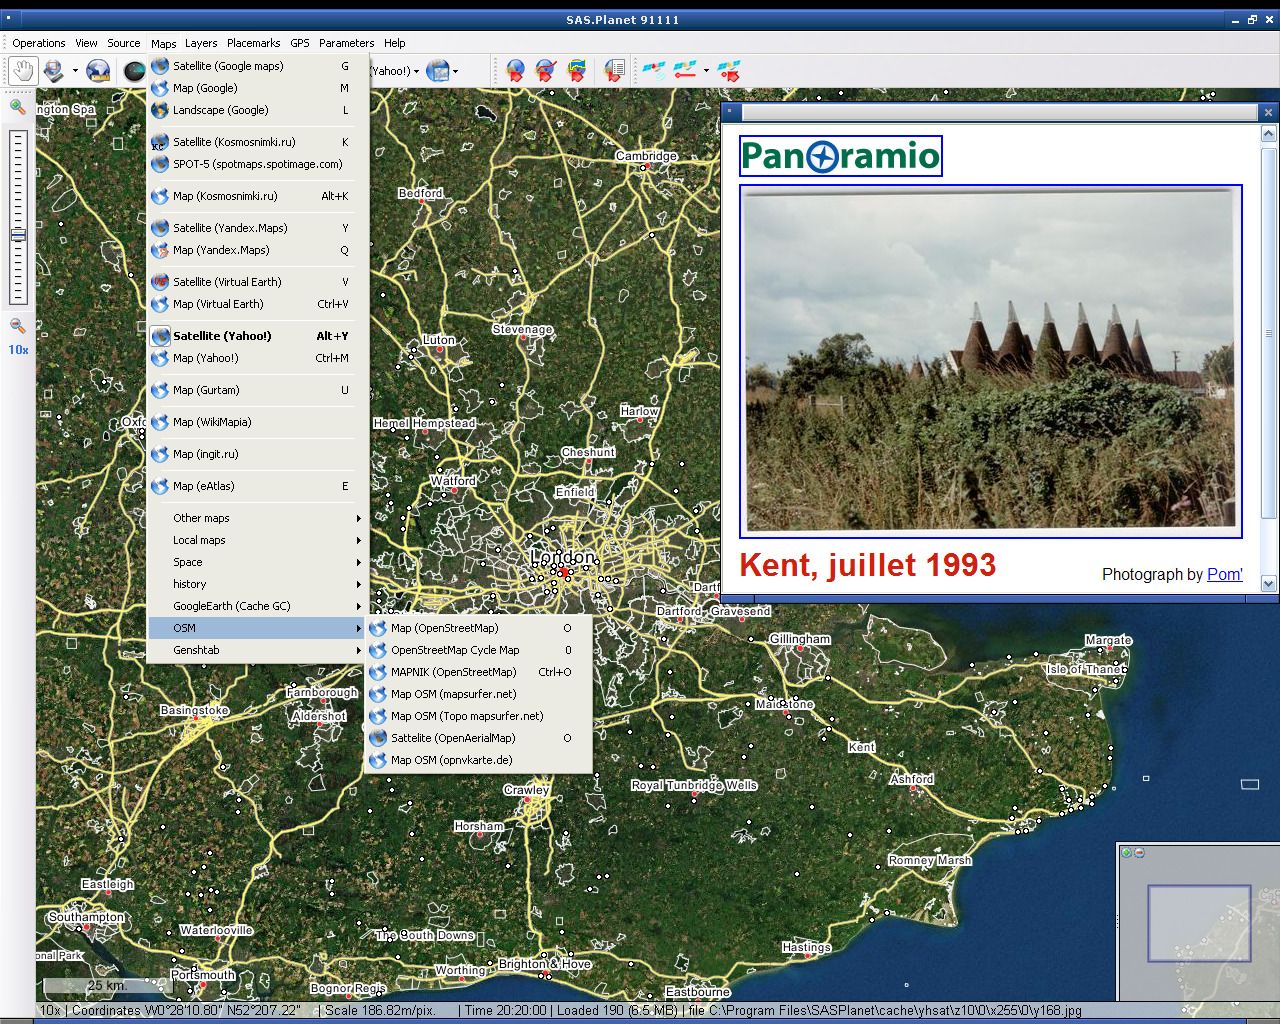Click the globe full-extent icon on toolbar
The width and height of the screenshot is (1280, 1024).
[97, 71]
